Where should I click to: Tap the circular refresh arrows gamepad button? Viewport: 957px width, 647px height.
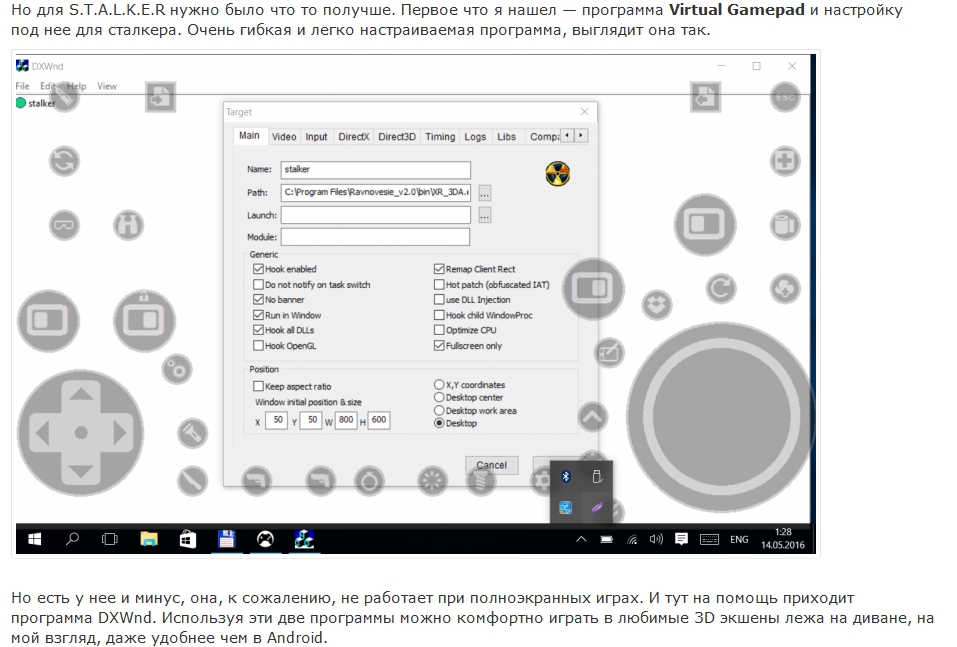64,161
